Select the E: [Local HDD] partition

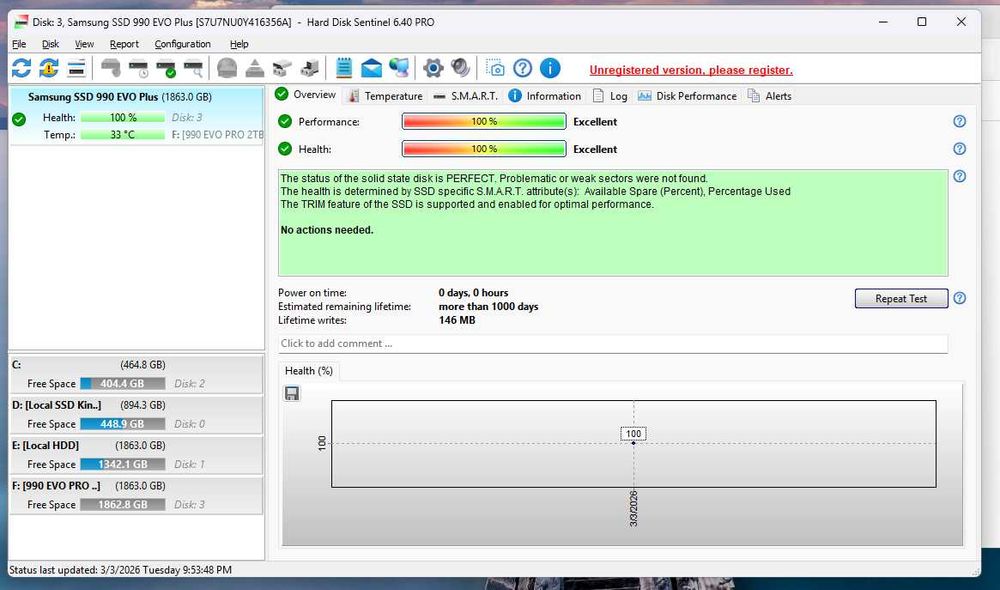point(136,454)
